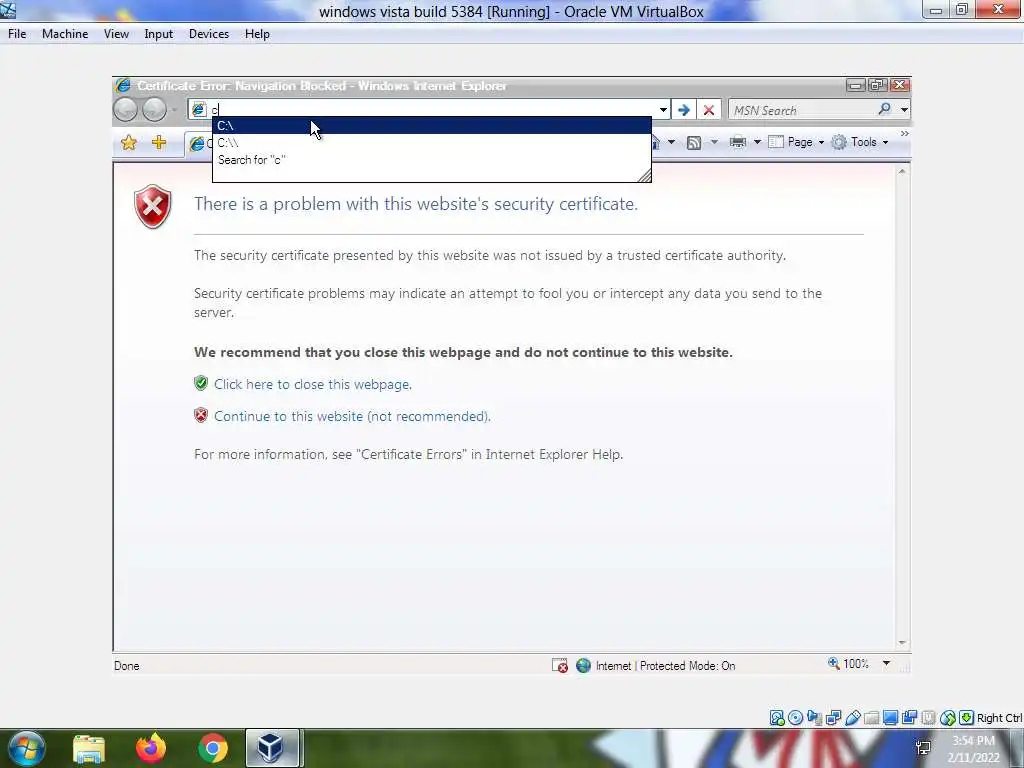Screen dimensions: 1024x768
Task: Click the green shield close-webpage icon
Action: click(x=201, y=383)
